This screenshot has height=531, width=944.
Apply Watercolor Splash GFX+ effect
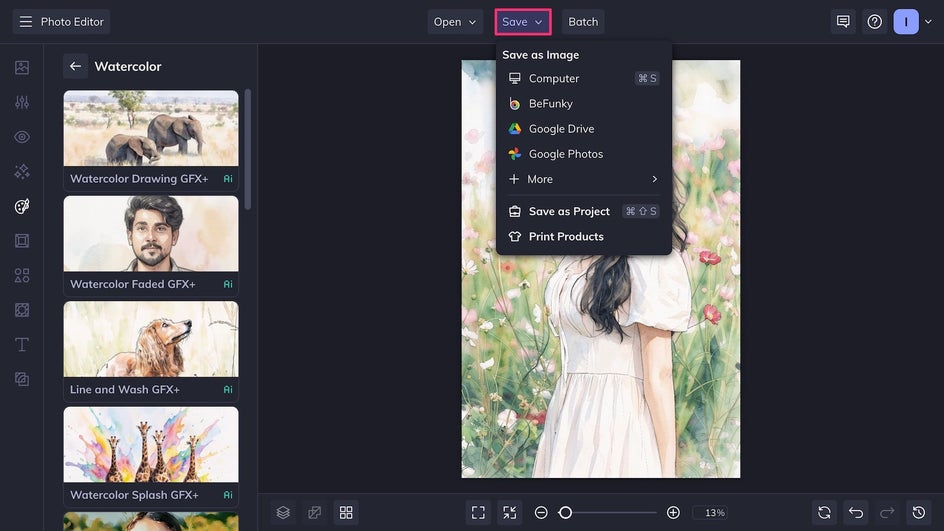[x=151, y=456]
